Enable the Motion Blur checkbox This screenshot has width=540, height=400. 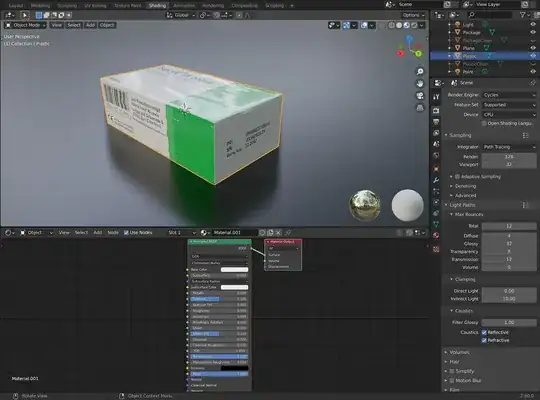(x=452, y=381)
